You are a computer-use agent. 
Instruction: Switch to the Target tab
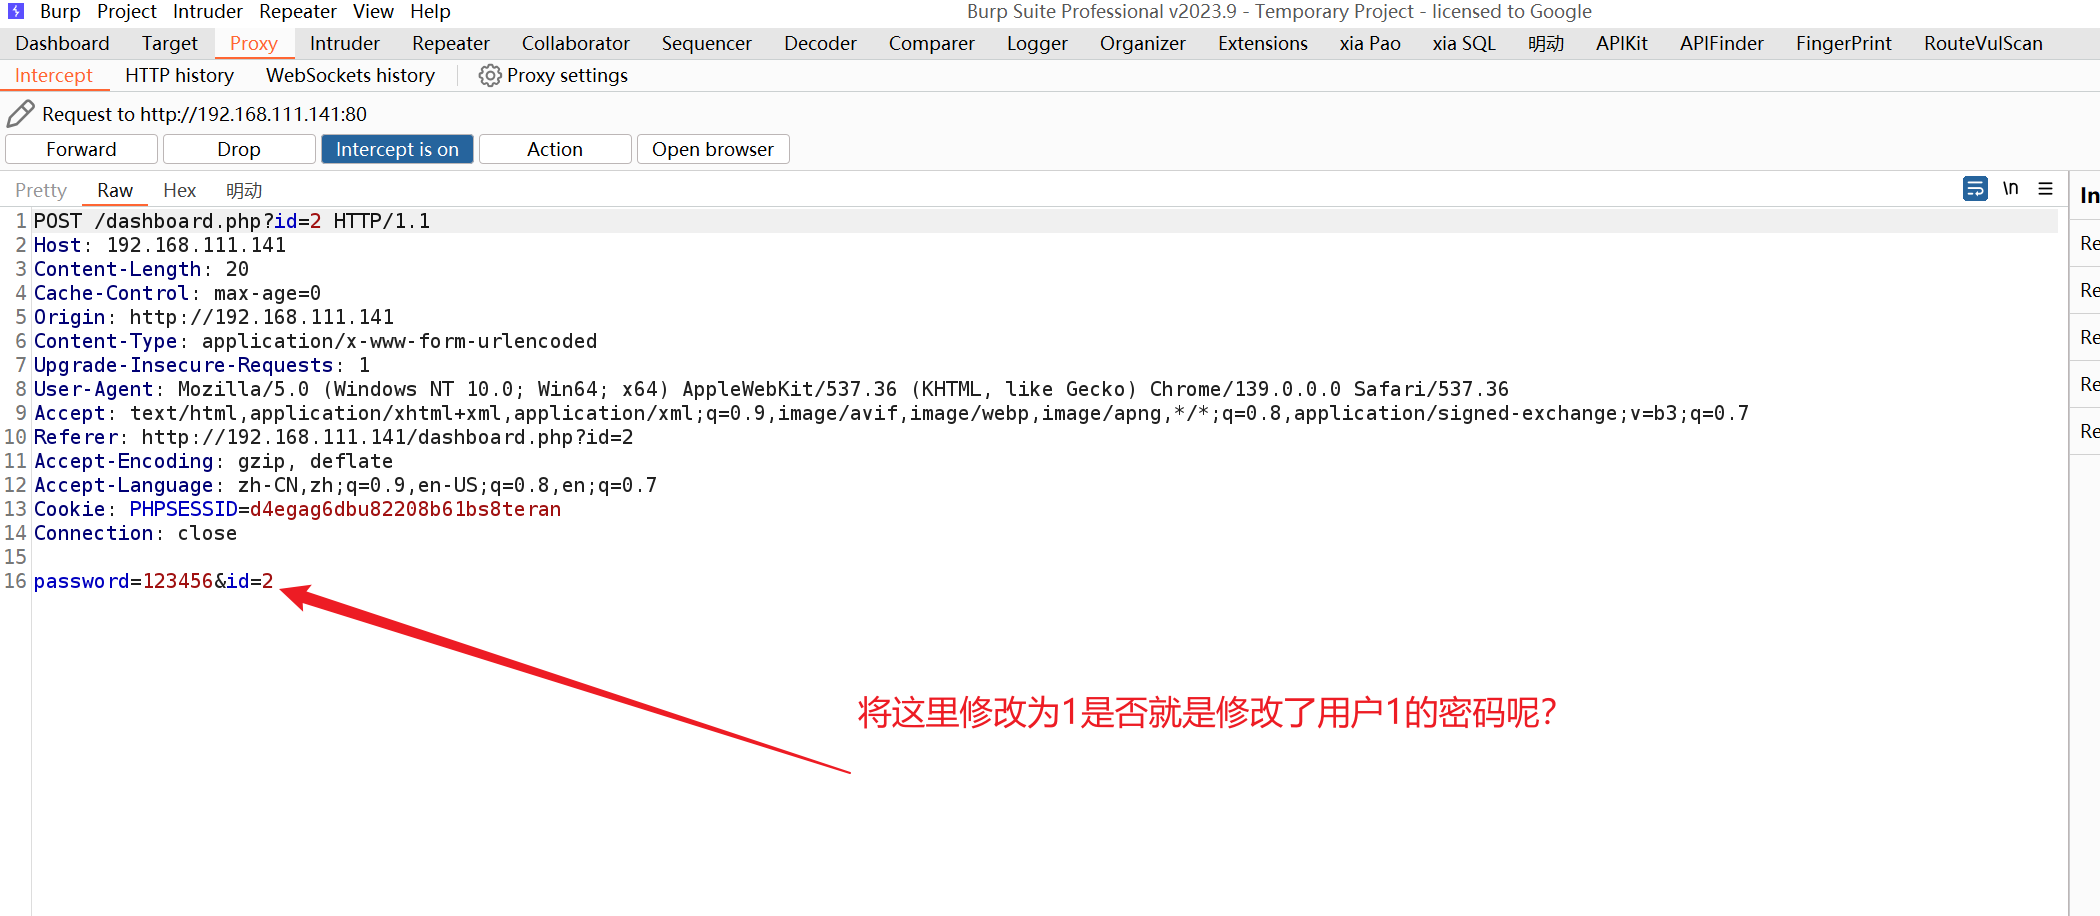click(170, 44)
